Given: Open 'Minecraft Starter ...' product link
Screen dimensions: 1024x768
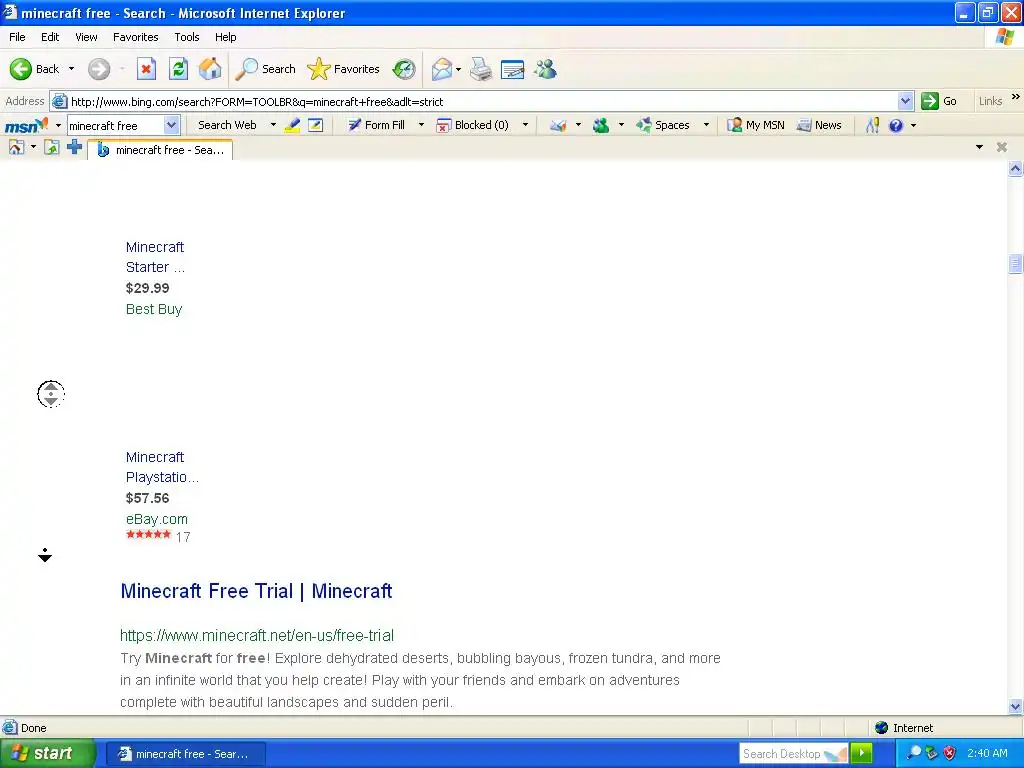Looking at the screenshot, I should (155, 257).
